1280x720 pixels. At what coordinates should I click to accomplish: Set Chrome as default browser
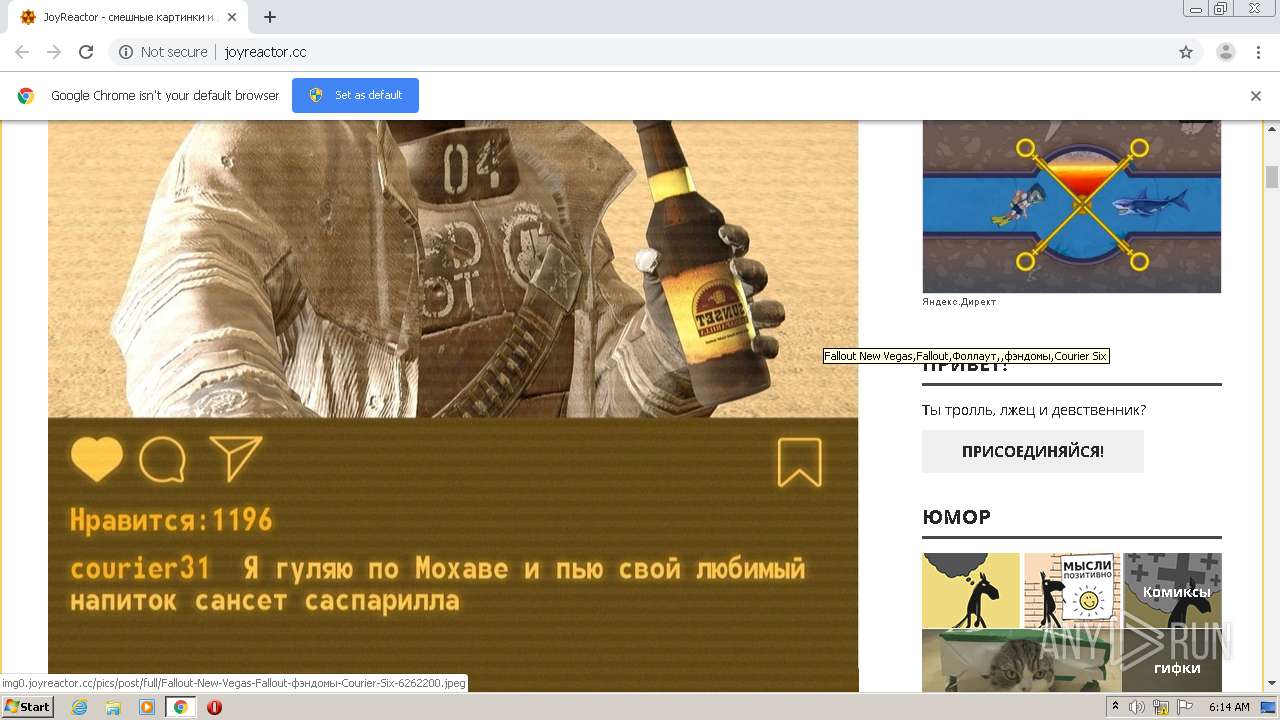[x=355, y=95]
